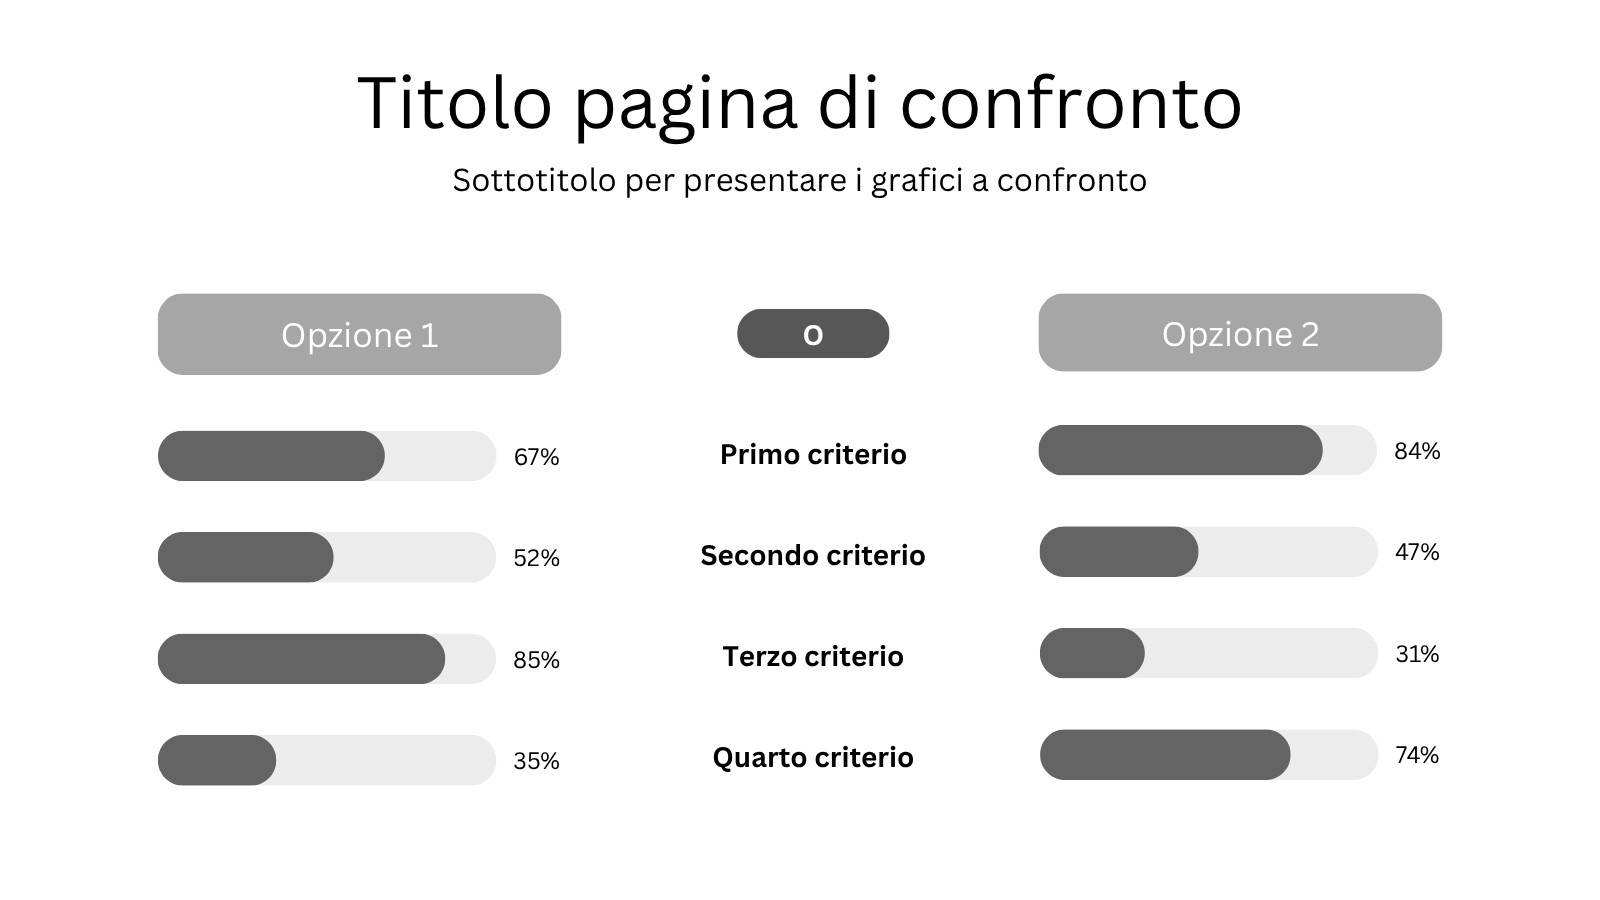Click the 52% progress bar under Opzione 1
The image size is (1600, 900).
point(327,557)
